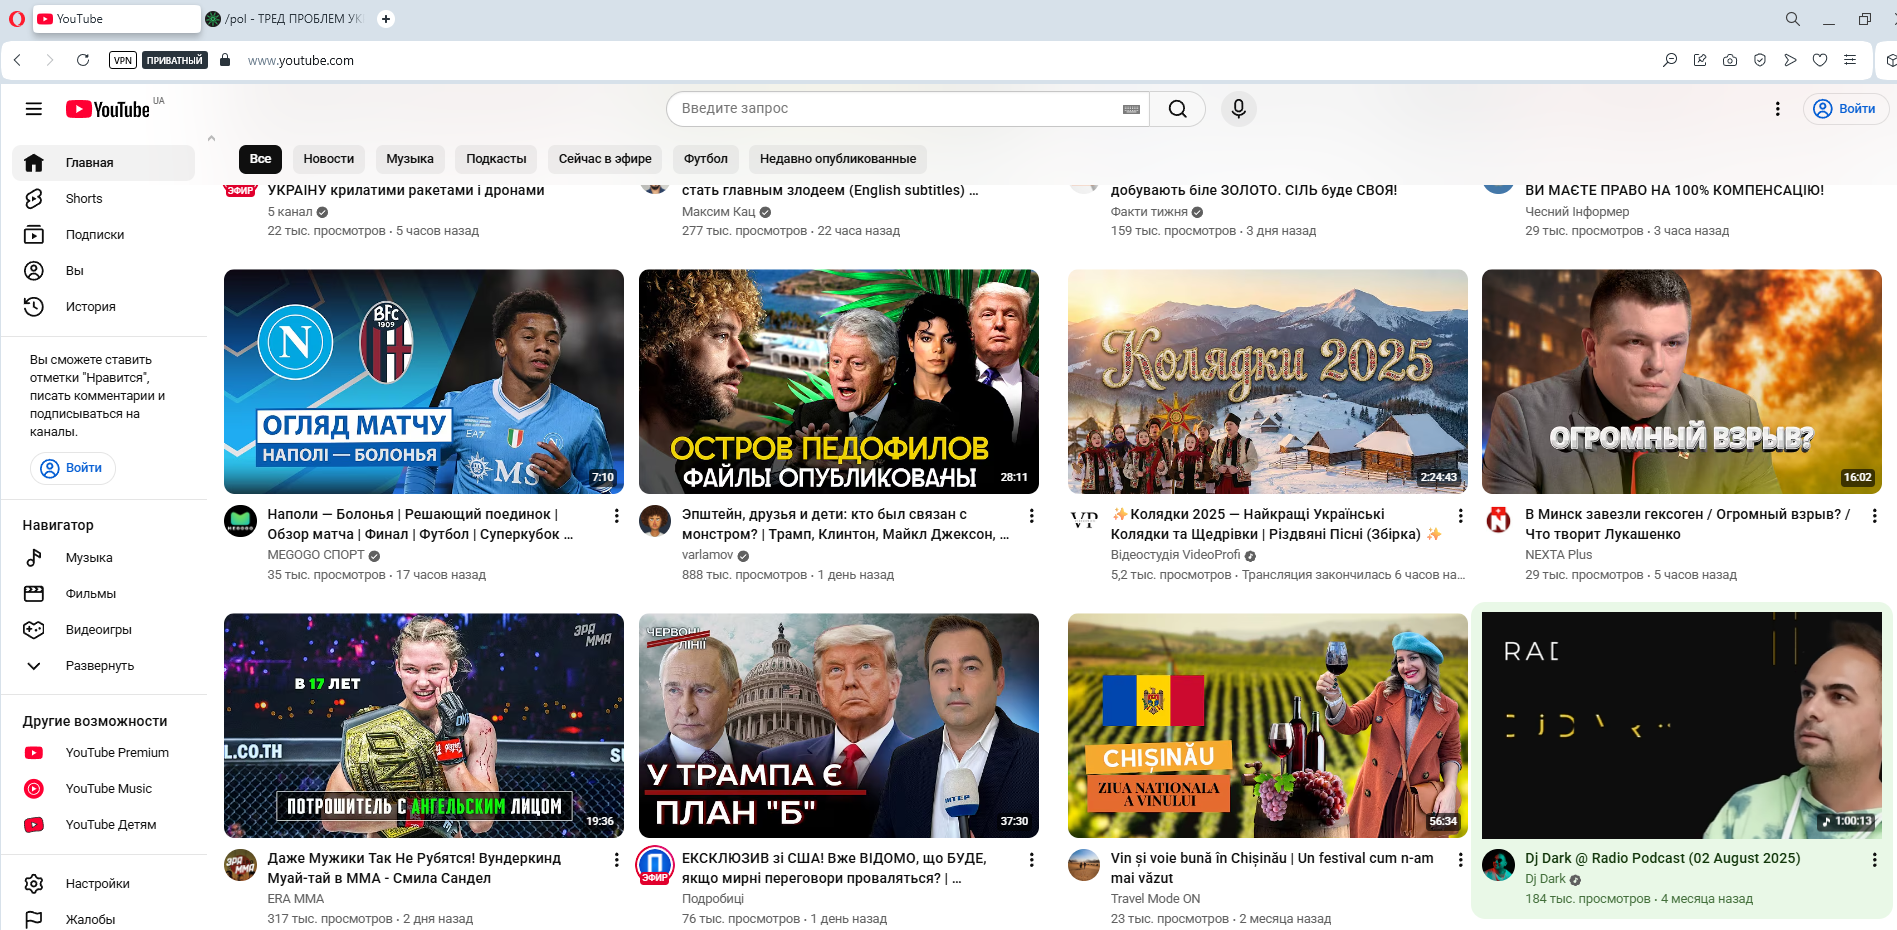Open the hamburger guide menu
Screen dimensions: 1897x930
pos(34,109)
